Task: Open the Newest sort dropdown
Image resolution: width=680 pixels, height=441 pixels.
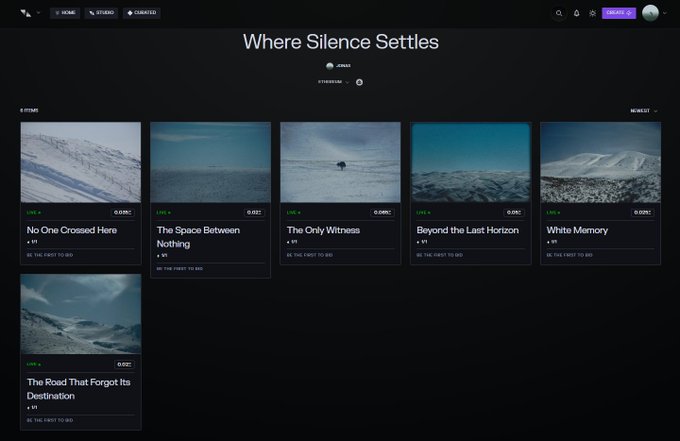Action: tap(644, 111)
